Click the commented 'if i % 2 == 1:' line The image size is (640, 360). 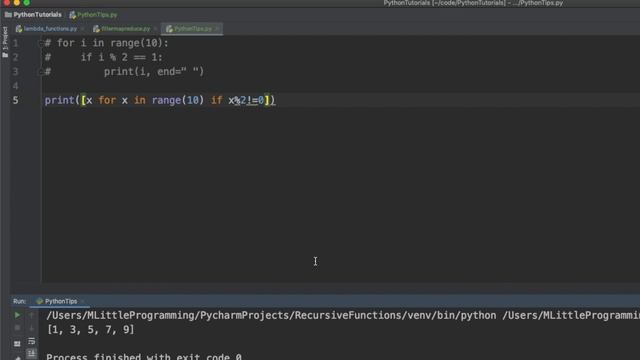(104, 58)
